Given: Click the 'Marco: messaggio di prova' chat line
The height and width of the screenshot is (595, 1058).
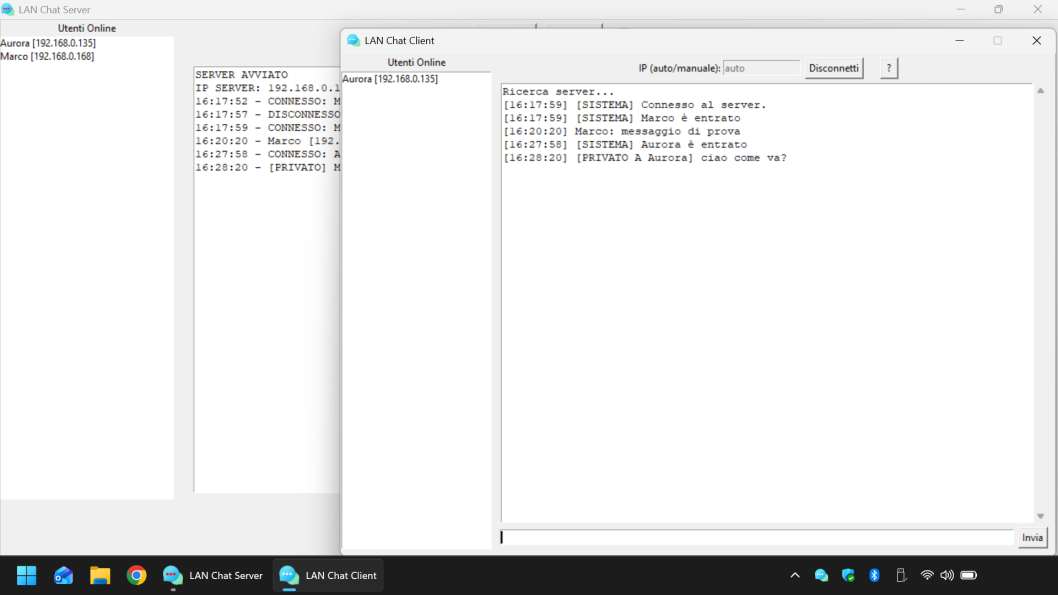Looking at the screenshot, I should click(621, 132).
